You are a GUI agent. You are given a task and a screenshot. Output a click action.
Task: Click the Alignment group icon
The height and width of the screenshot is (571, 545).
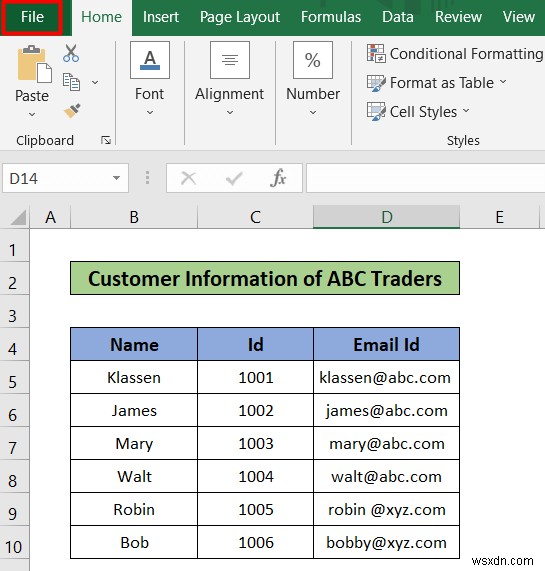pos(230,60)
